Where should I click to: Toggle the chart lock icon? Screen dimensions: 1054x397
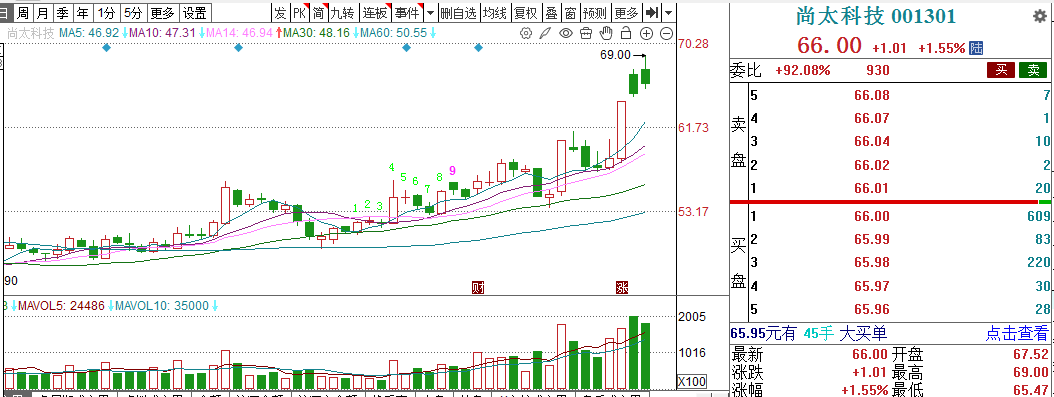pos(626,33)
